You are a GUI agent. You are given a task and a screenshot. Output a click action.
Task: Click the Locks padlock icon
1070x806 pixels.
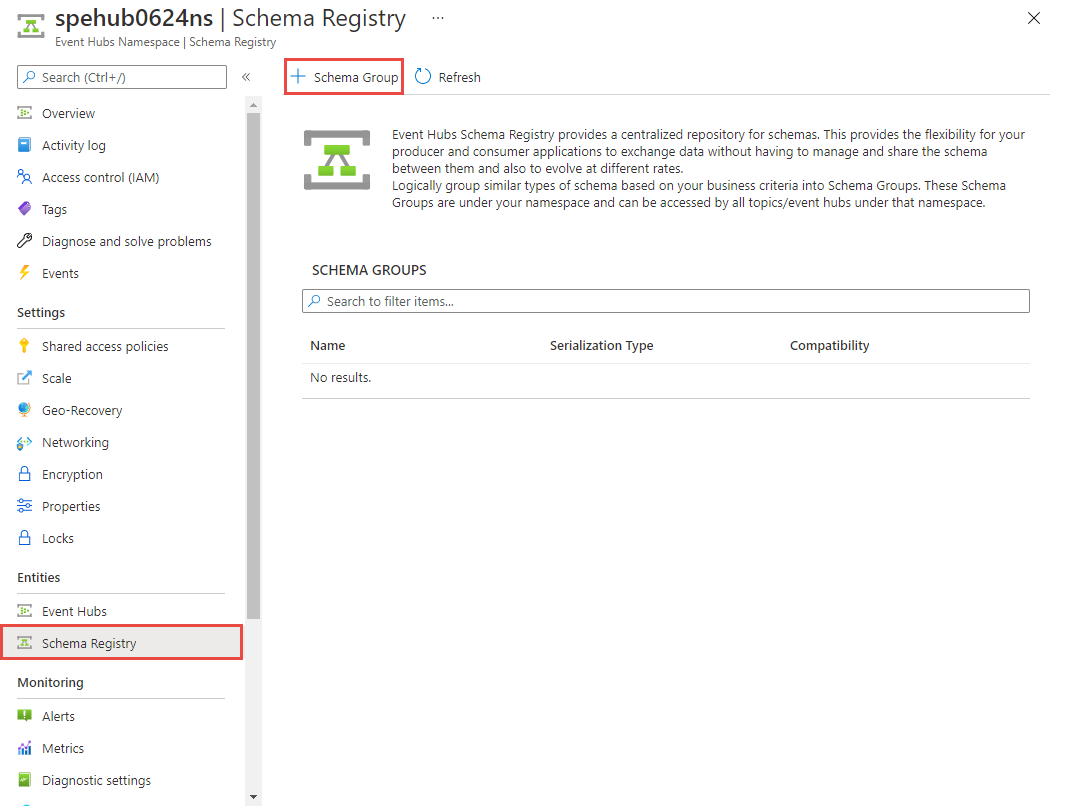click(x=25, y=538)
